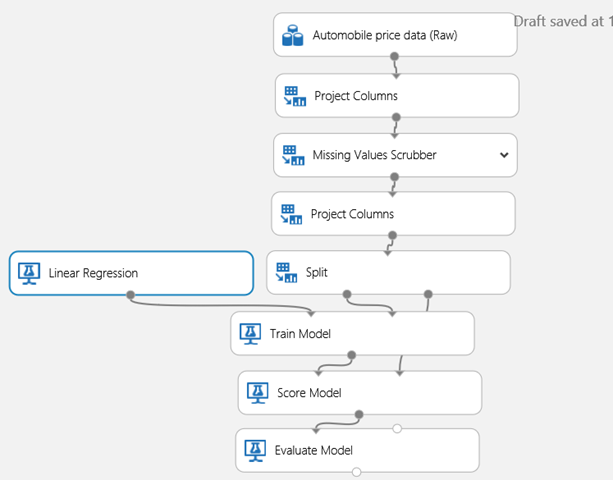
Task: Click the Train Model flask icon
Action: (250, 333)
